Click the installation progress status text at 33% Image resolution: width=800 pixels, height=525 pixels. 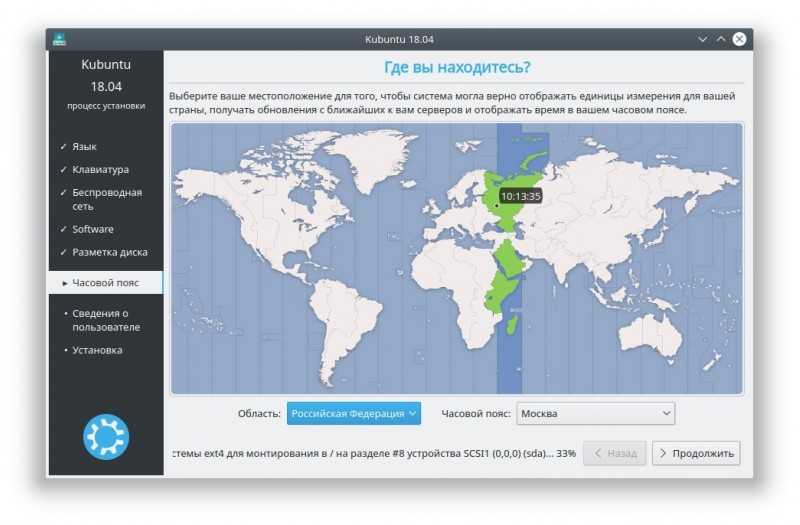(374, 453)
